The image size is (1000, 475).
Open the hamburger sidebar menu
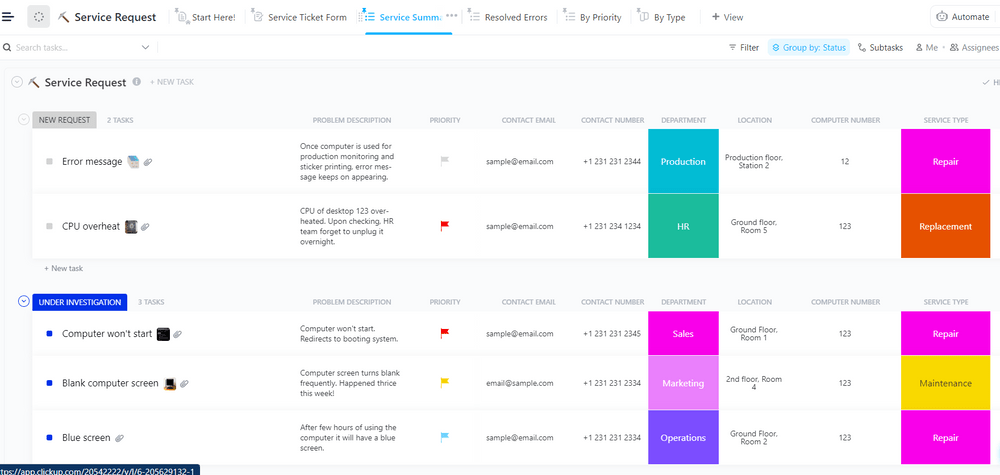(x=9, y=17)
